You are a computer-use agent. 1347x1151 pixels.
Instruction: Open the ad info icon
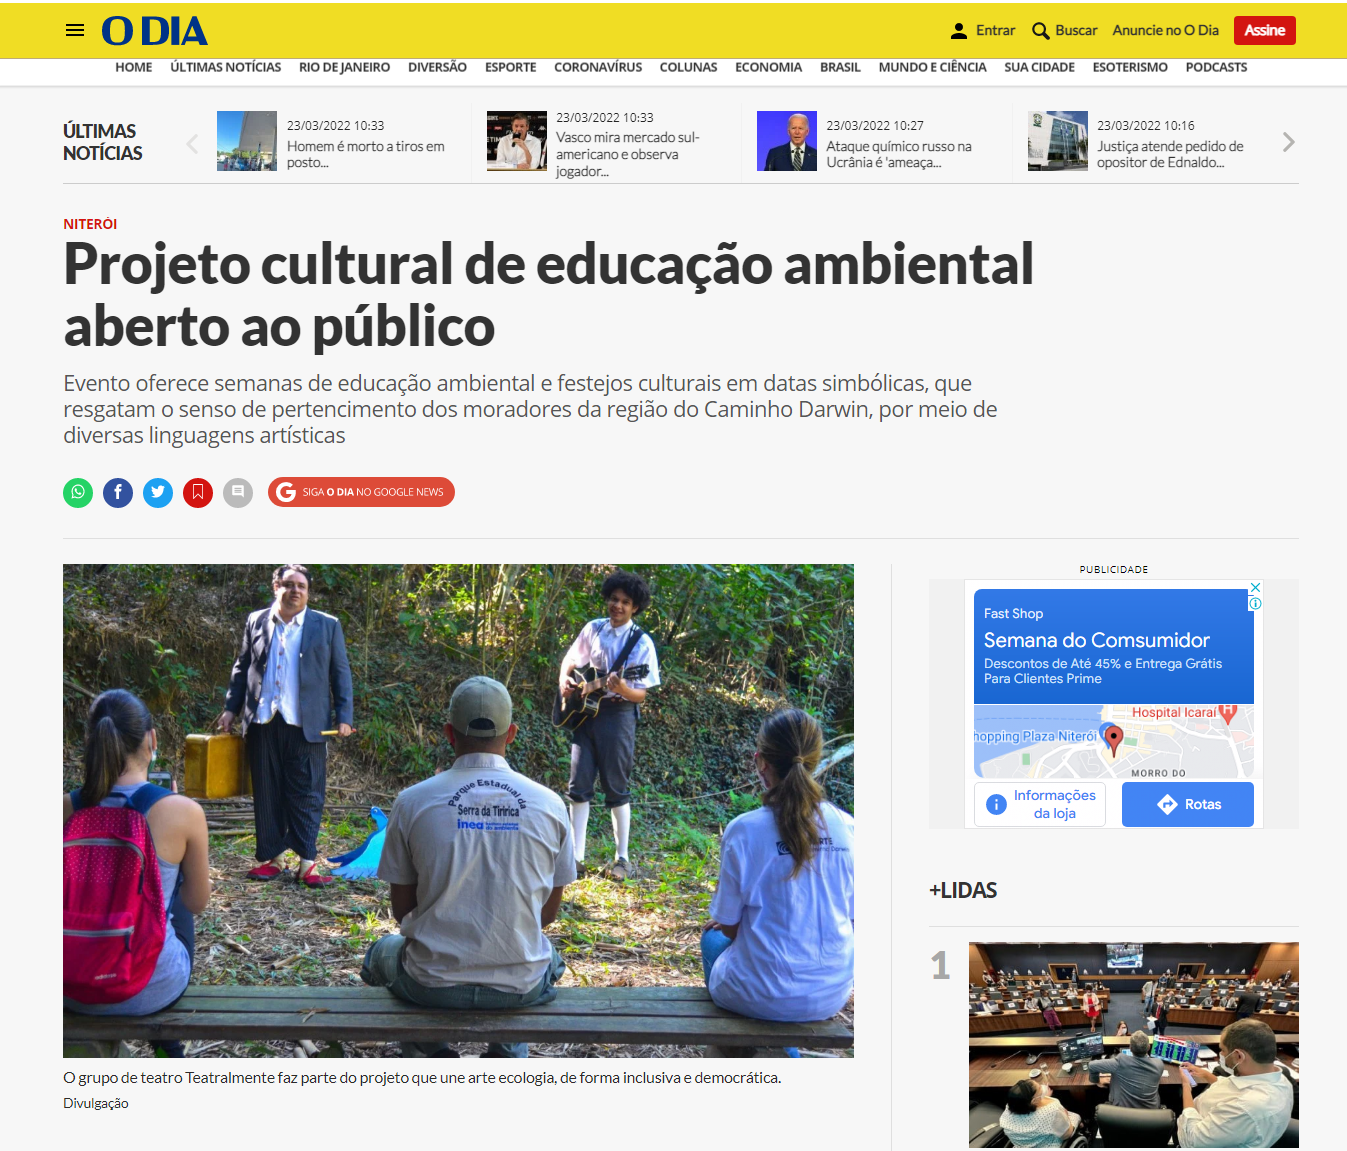click(x=1255, y=603)
